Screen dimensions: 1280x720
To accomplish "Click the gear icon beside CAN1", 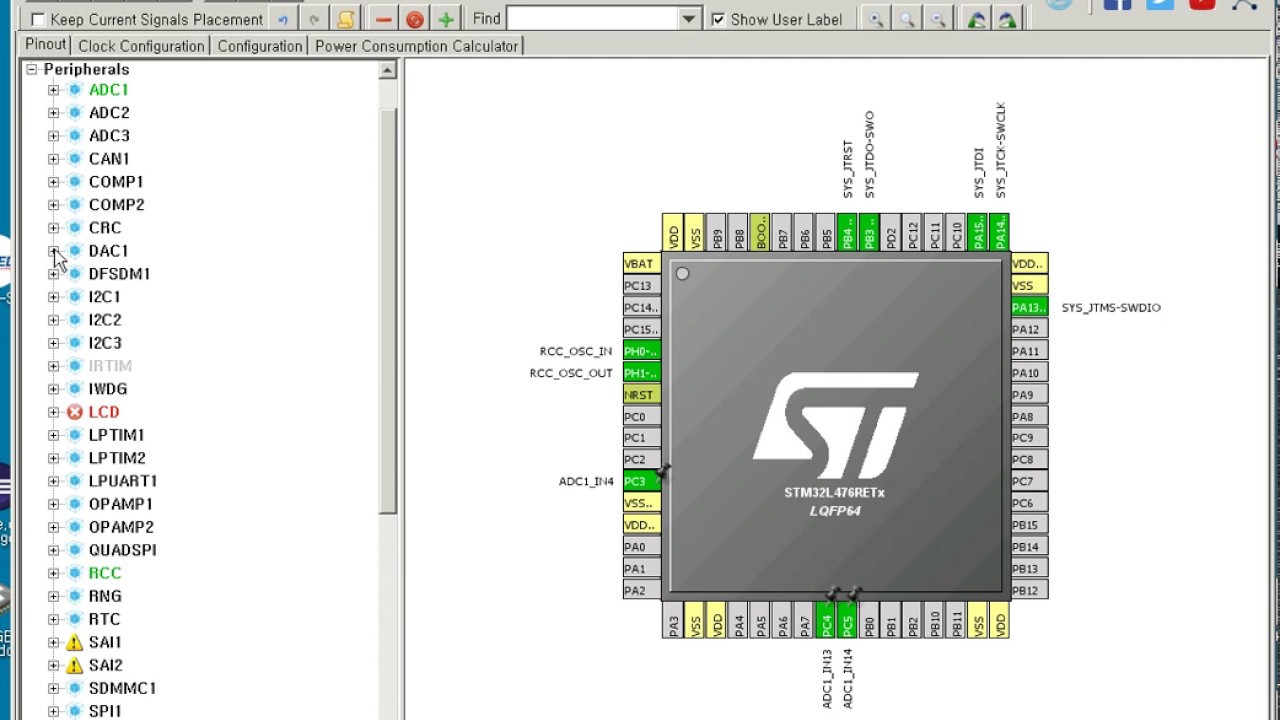I will click(75, 159).
